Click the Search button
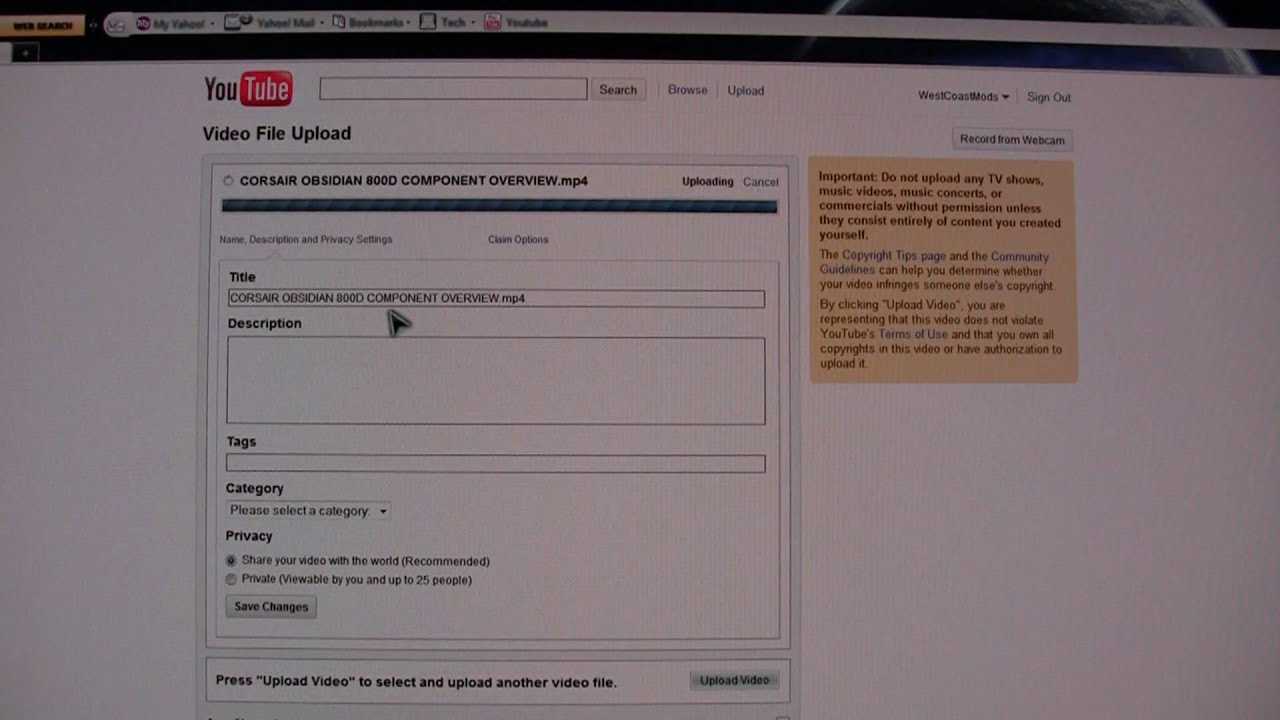Image resolution: width=1280 pixels, height=720 pixels. tap(618, 90)
